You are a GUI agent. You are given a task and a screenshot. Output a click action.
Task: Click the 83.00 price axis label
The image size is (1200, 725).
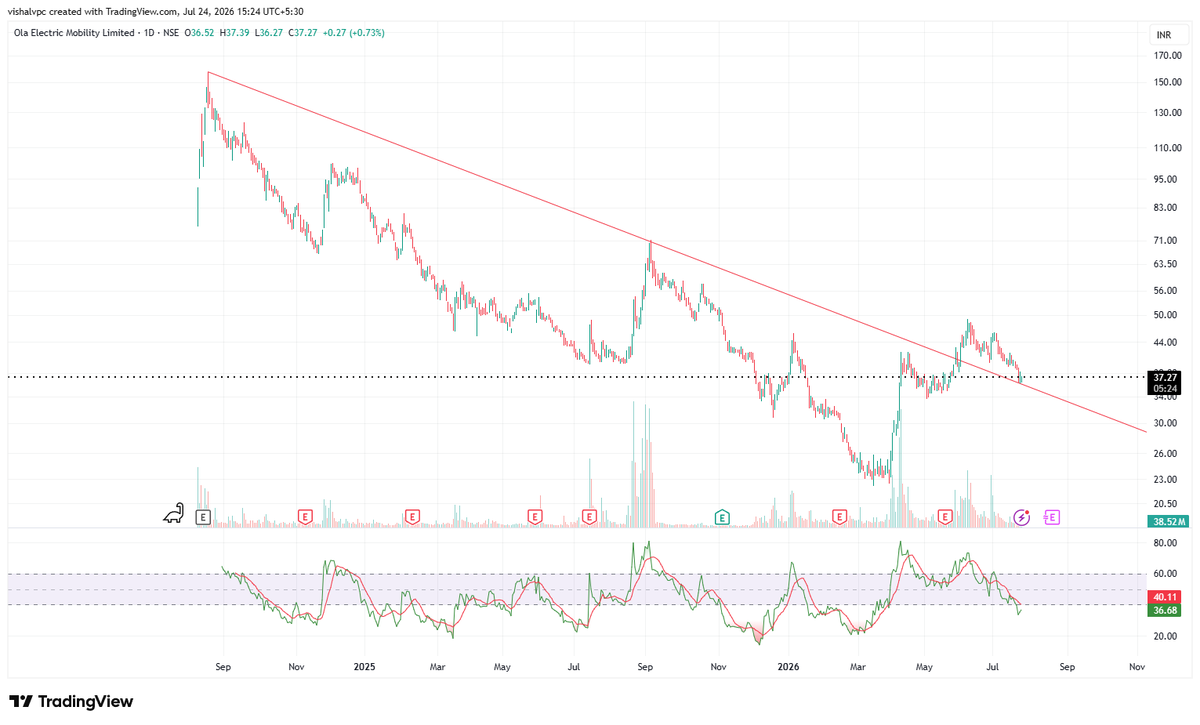tap(1166, 208)
